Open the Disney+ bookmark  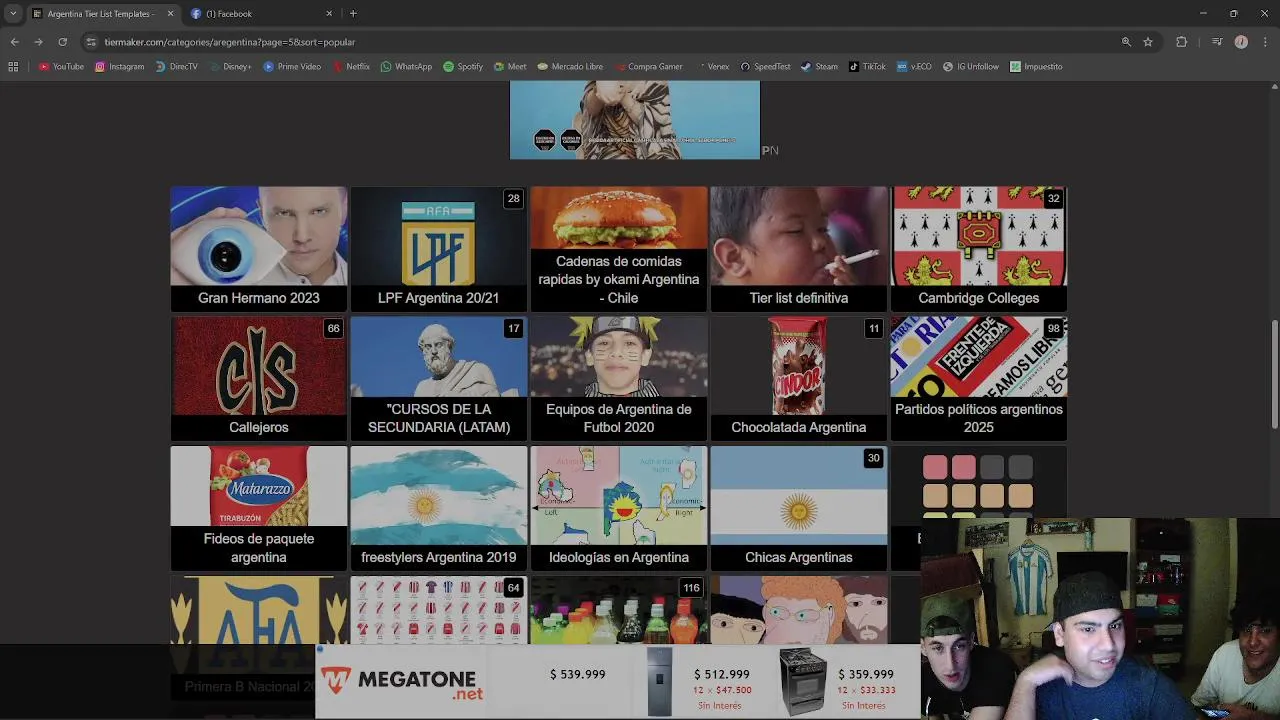pos(230,67)
